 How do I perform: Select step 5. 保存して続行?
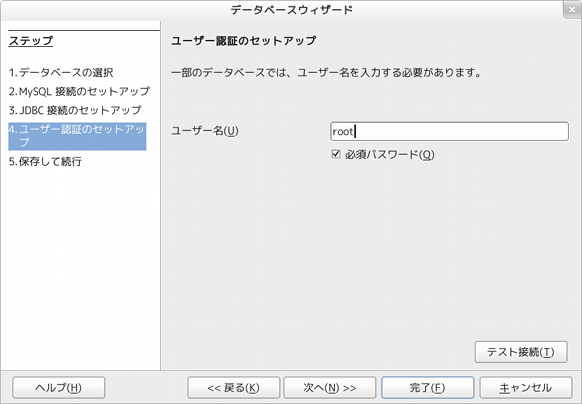45,162
